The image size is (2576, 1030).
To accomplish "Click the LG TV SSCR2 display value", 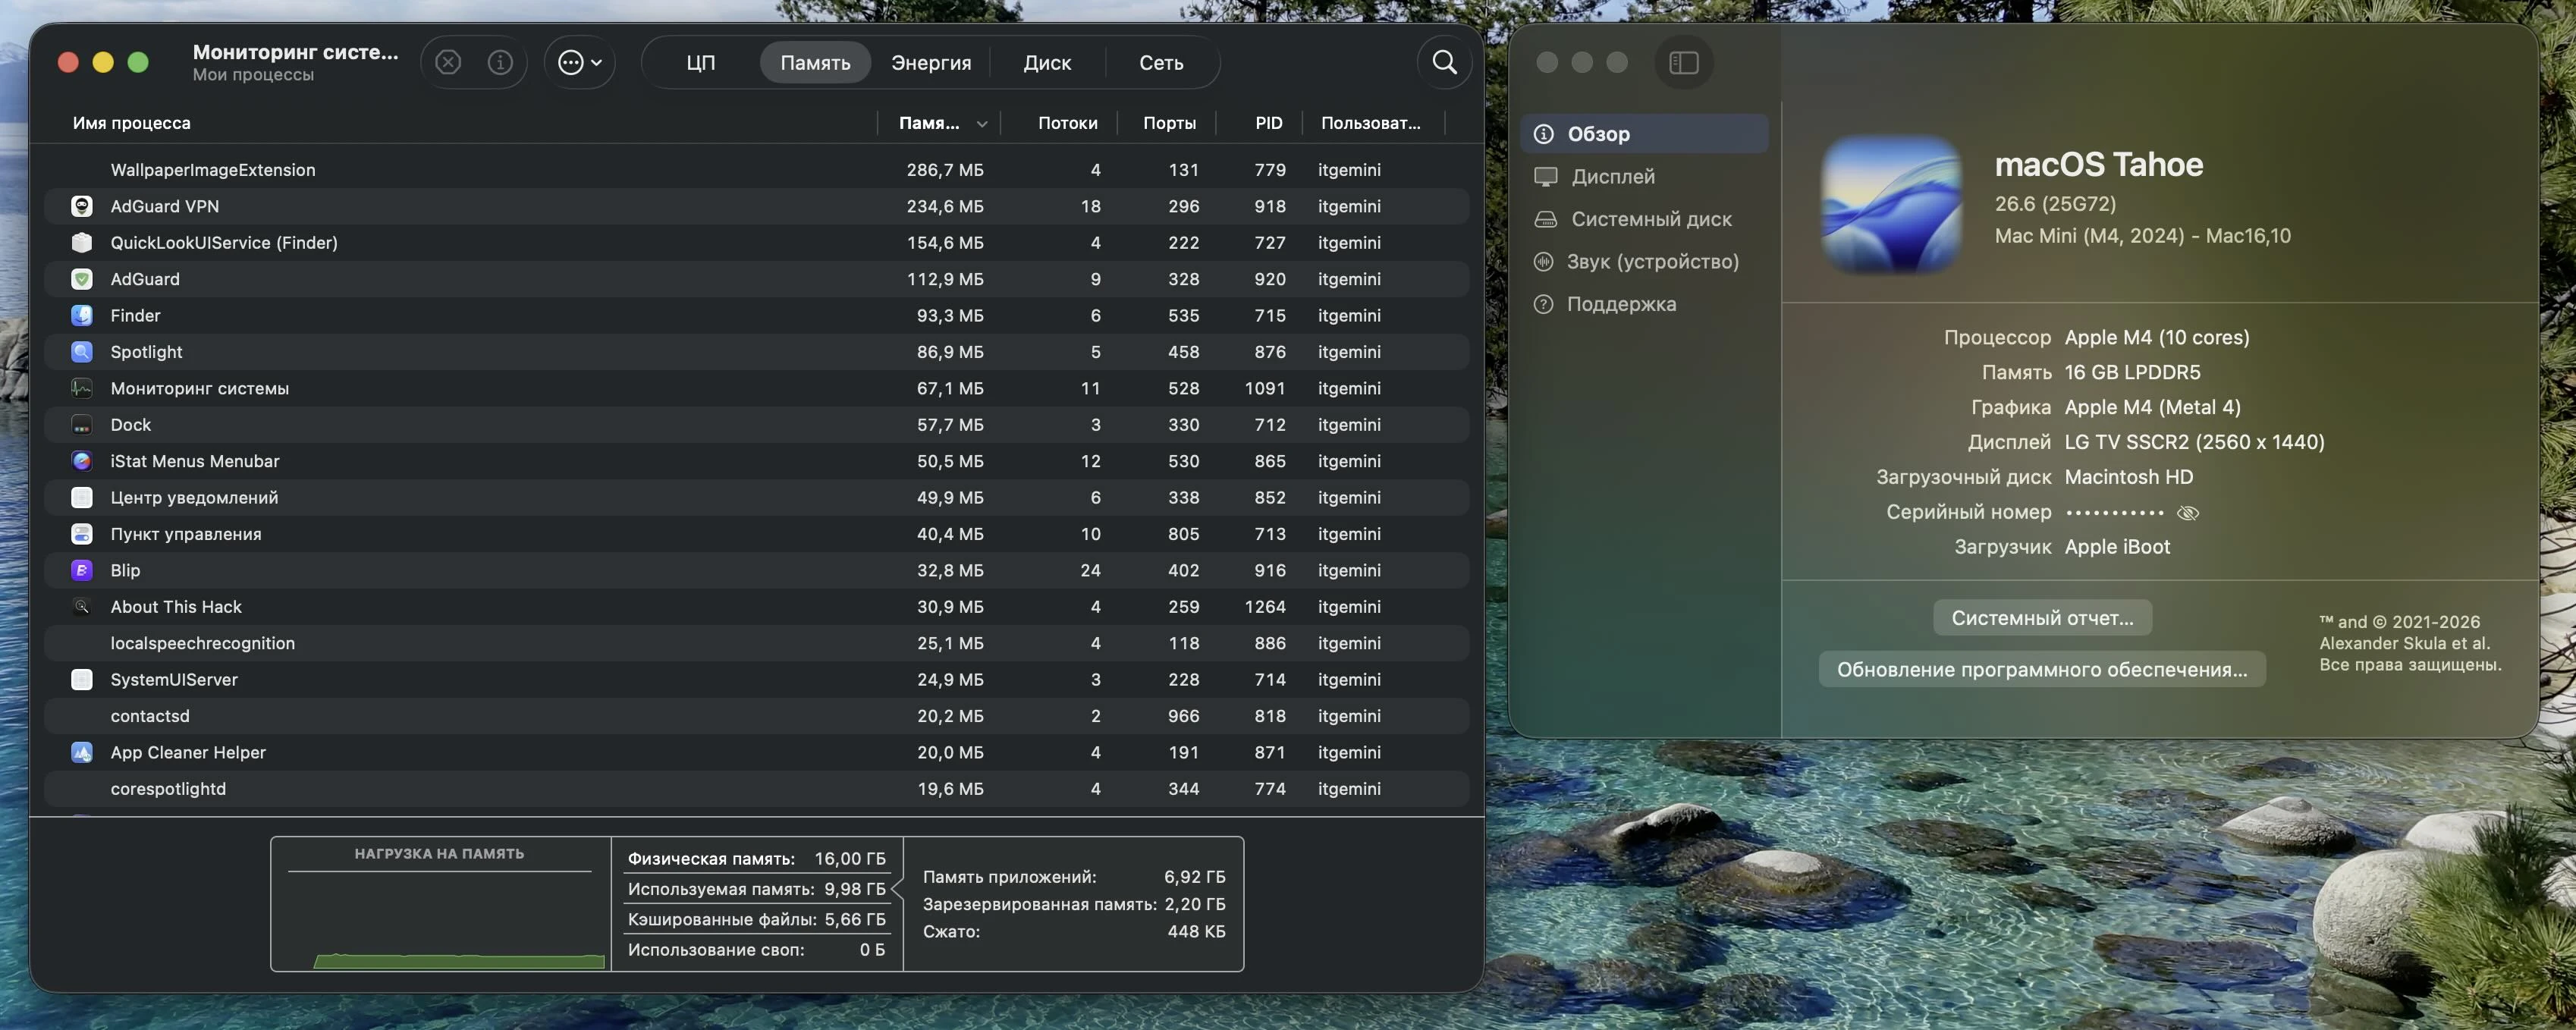I will pos(2194,442).
